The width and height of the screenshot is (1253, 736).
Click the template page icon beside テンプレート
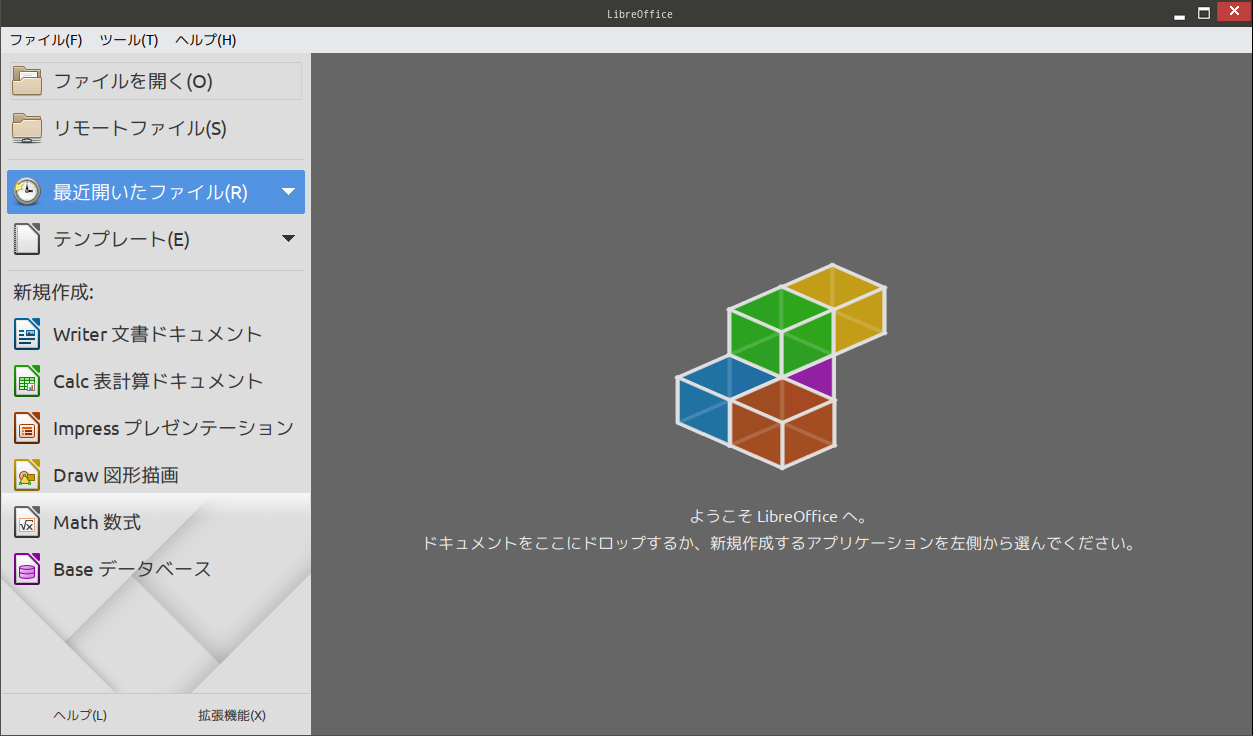pyautogui.click(x=27, y=239)
